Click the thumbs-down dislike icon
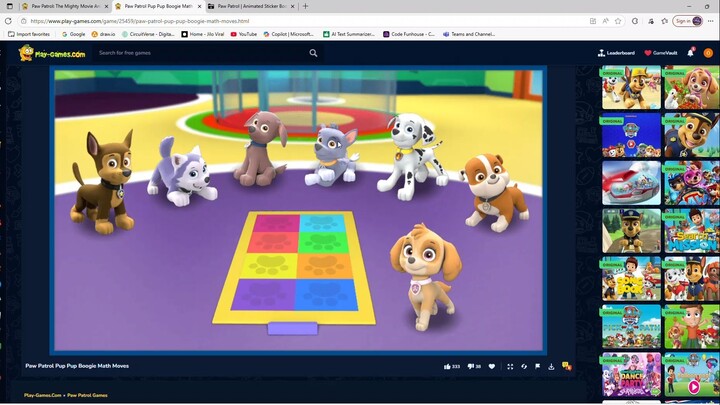The width and height of the screenshot is (720, 405). point(470,367)
